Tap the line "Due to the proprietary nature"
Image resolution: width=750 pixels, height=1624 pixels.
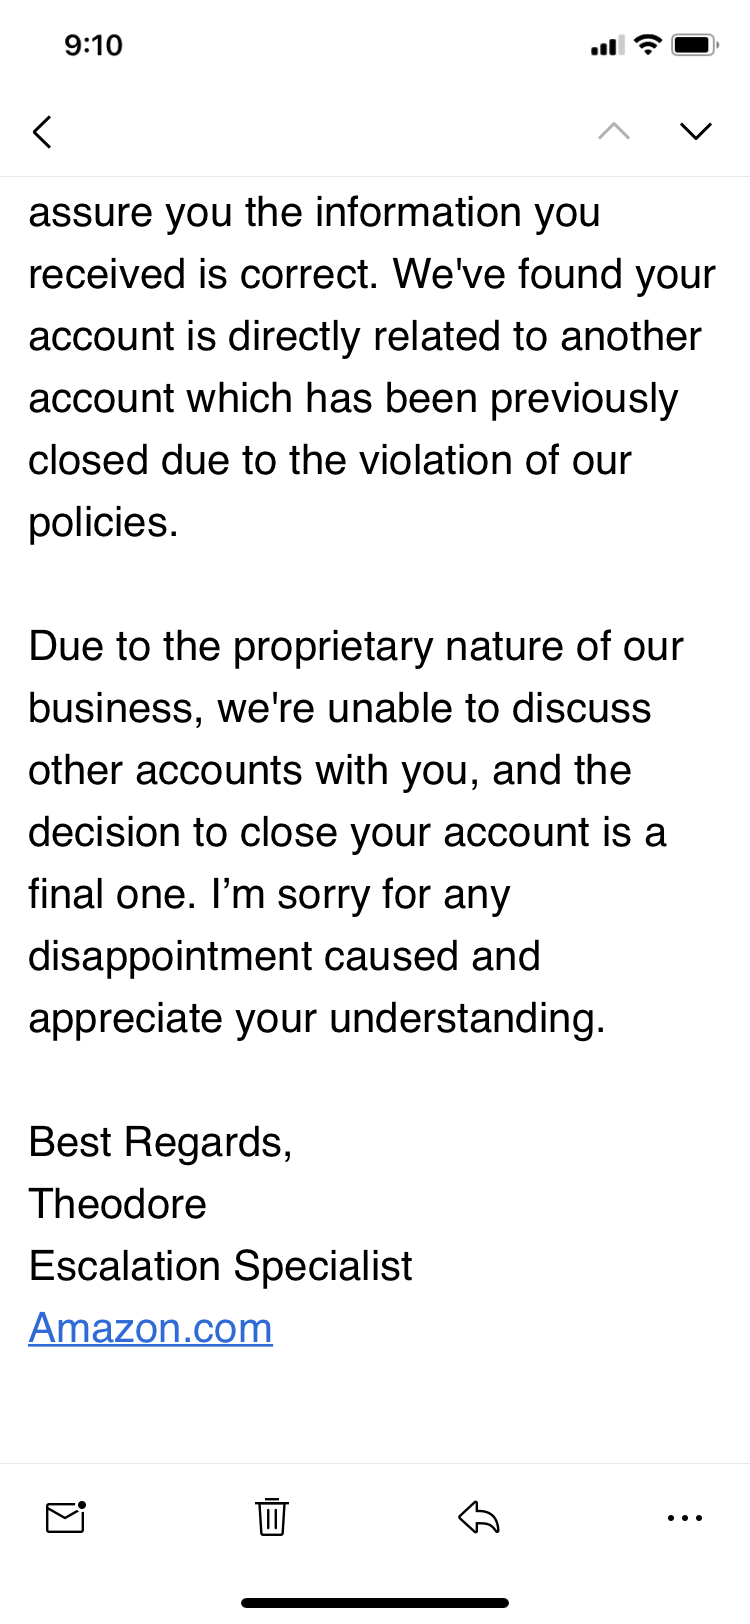click(x=356, y=646)
